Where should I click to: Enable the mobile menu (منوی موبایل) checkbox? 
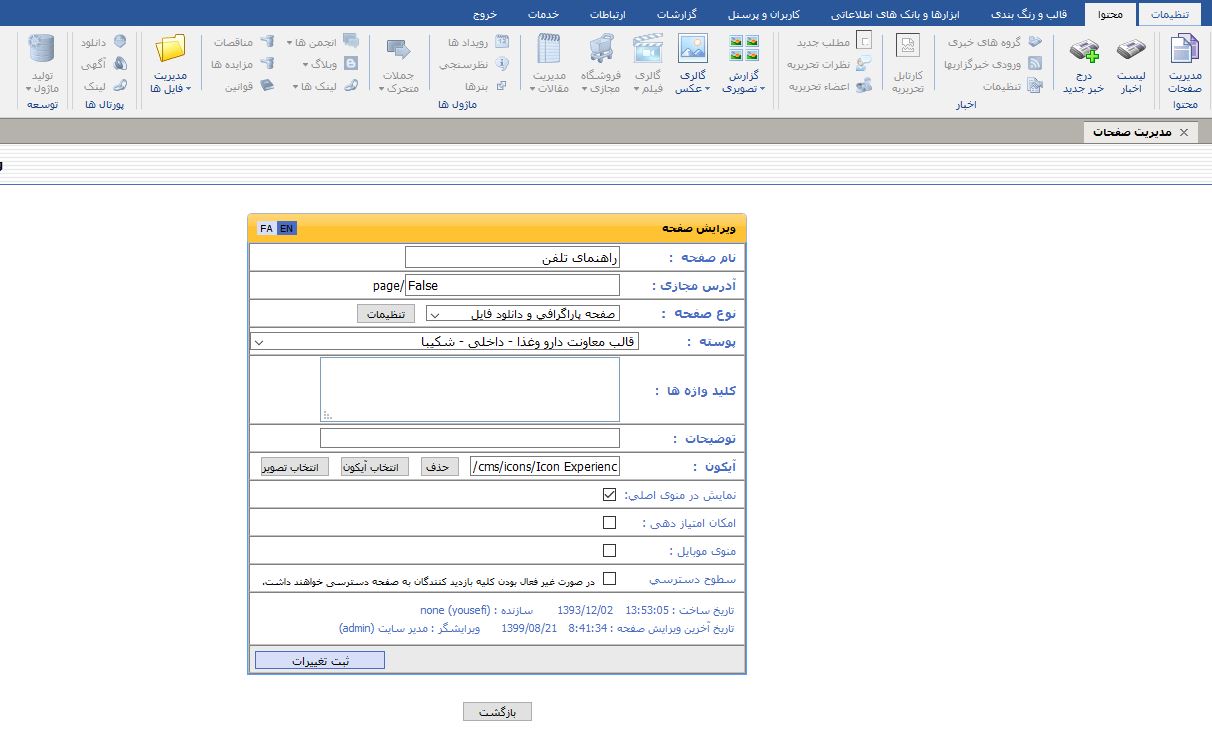click(x=609, y=551)
